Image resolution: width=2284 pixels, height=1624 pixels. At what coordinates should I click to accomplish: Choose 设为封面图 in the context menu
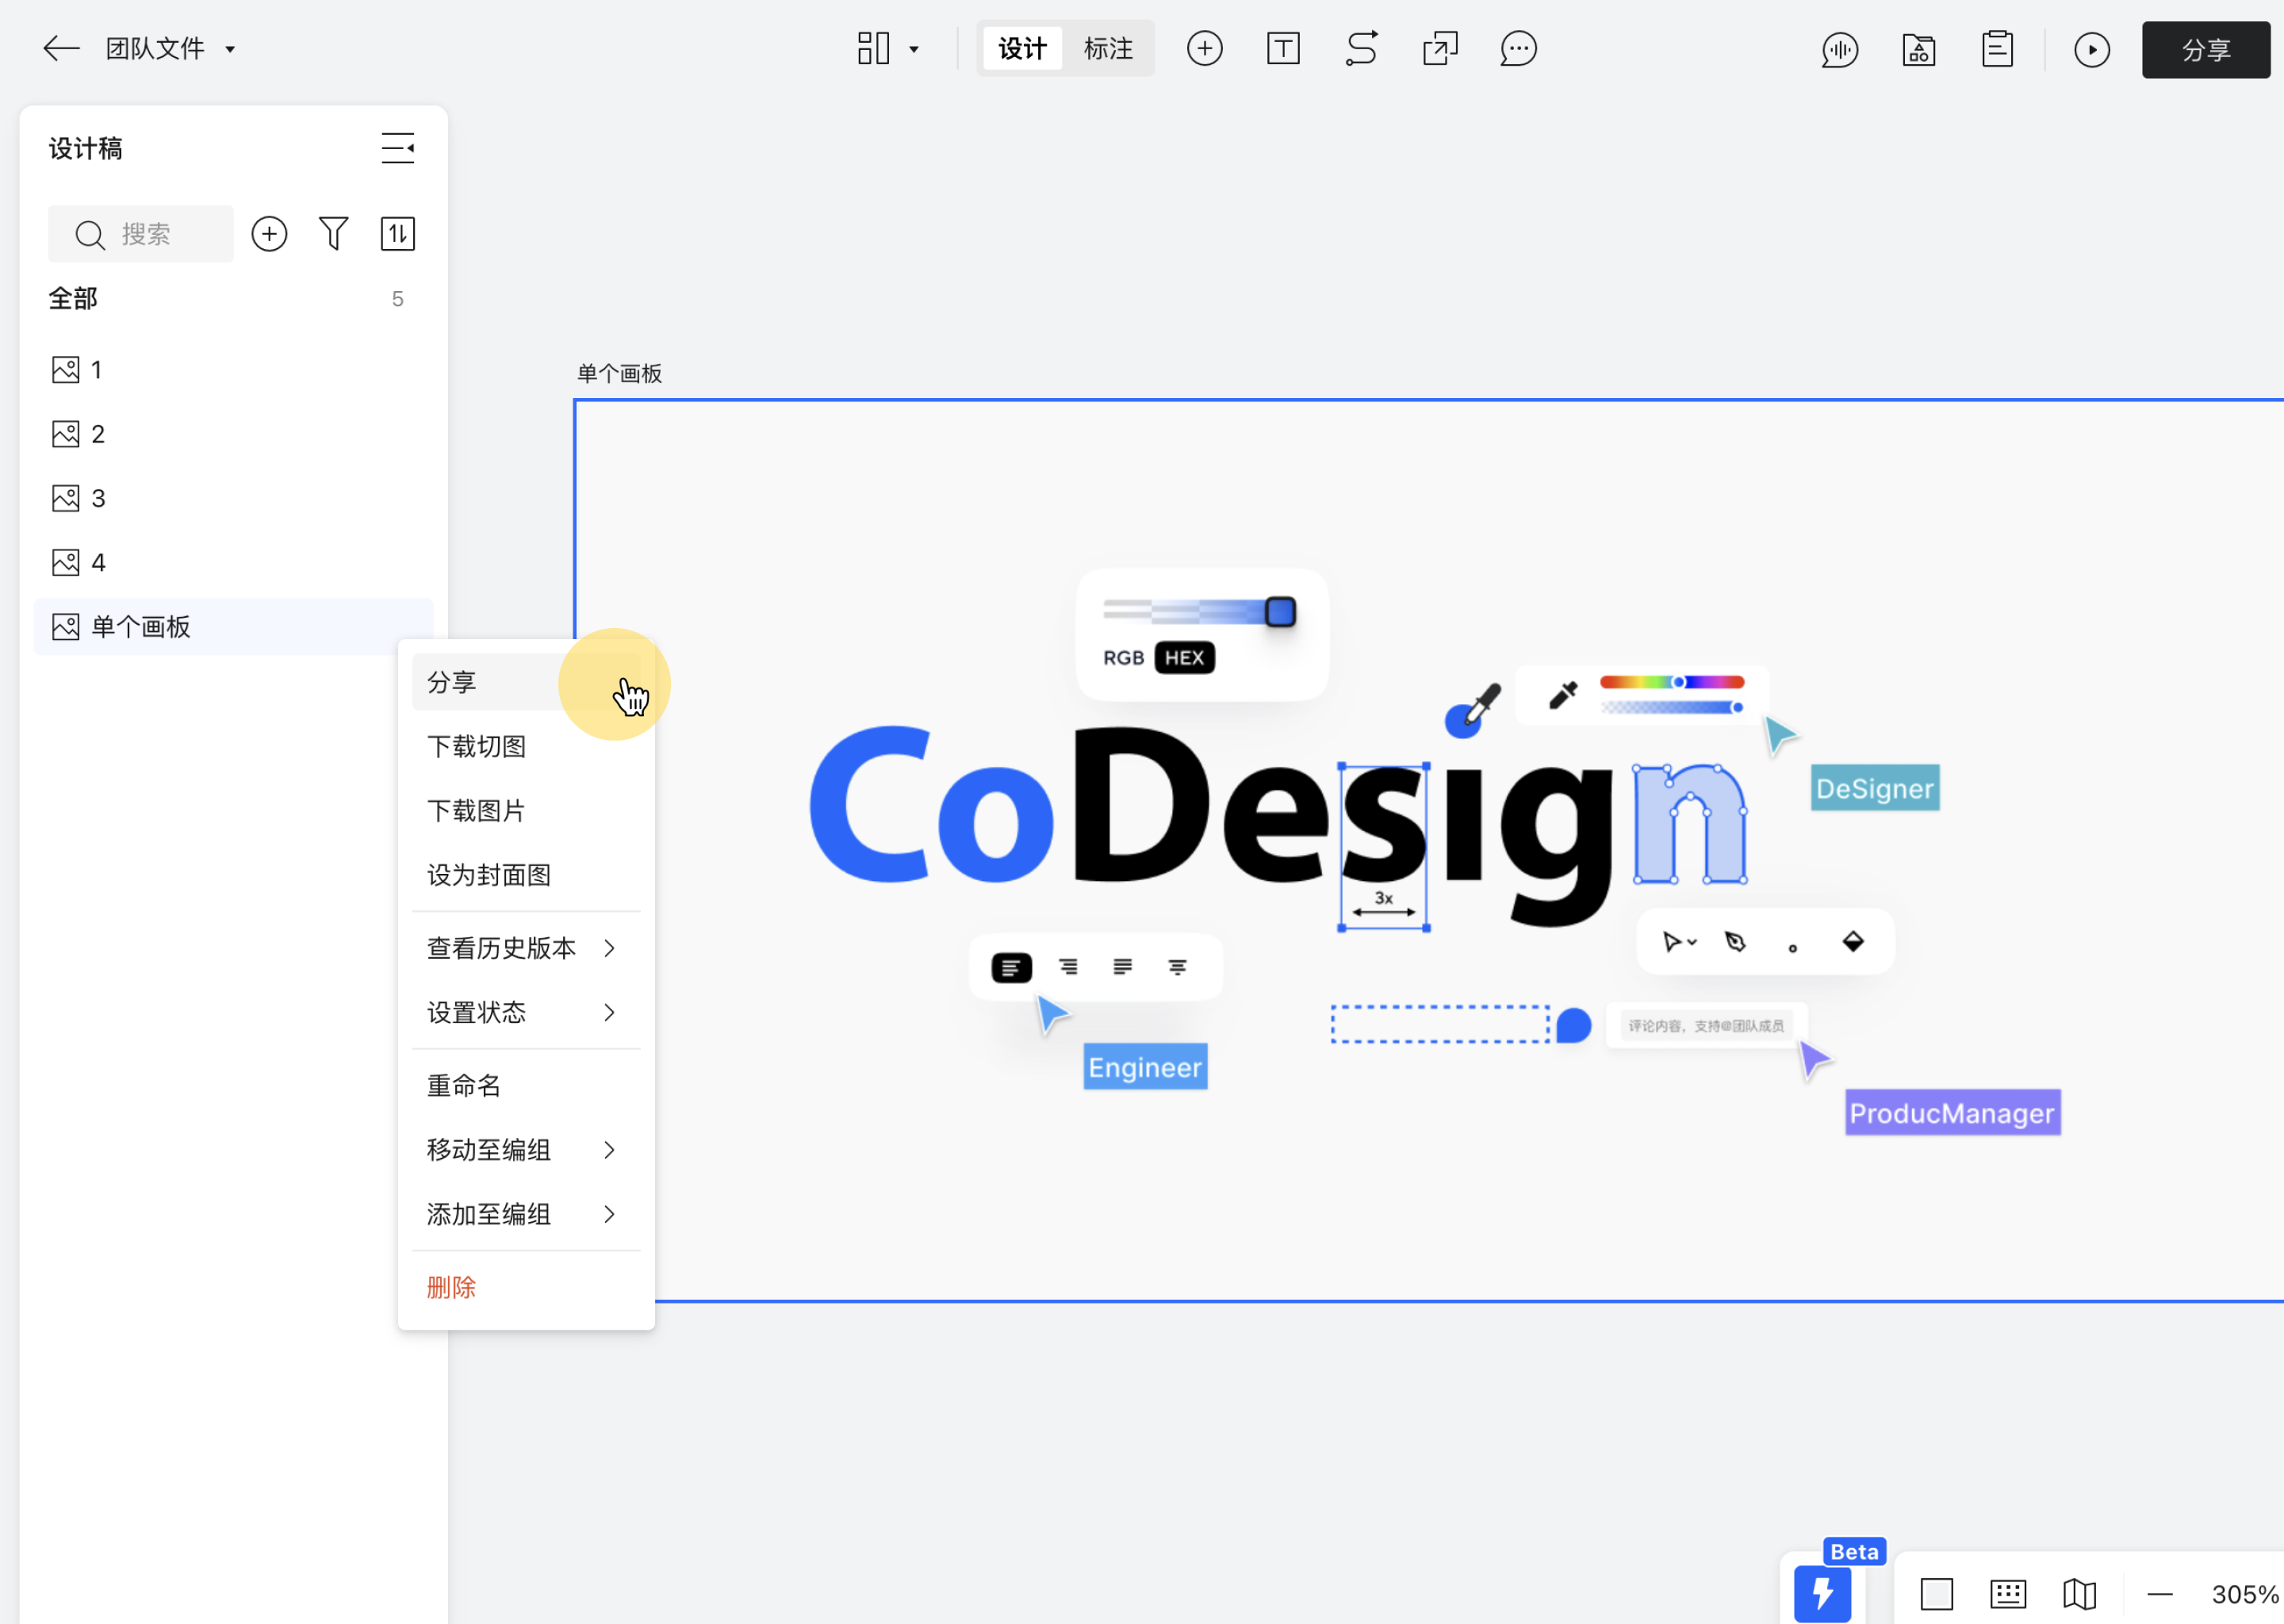(526, 875)
